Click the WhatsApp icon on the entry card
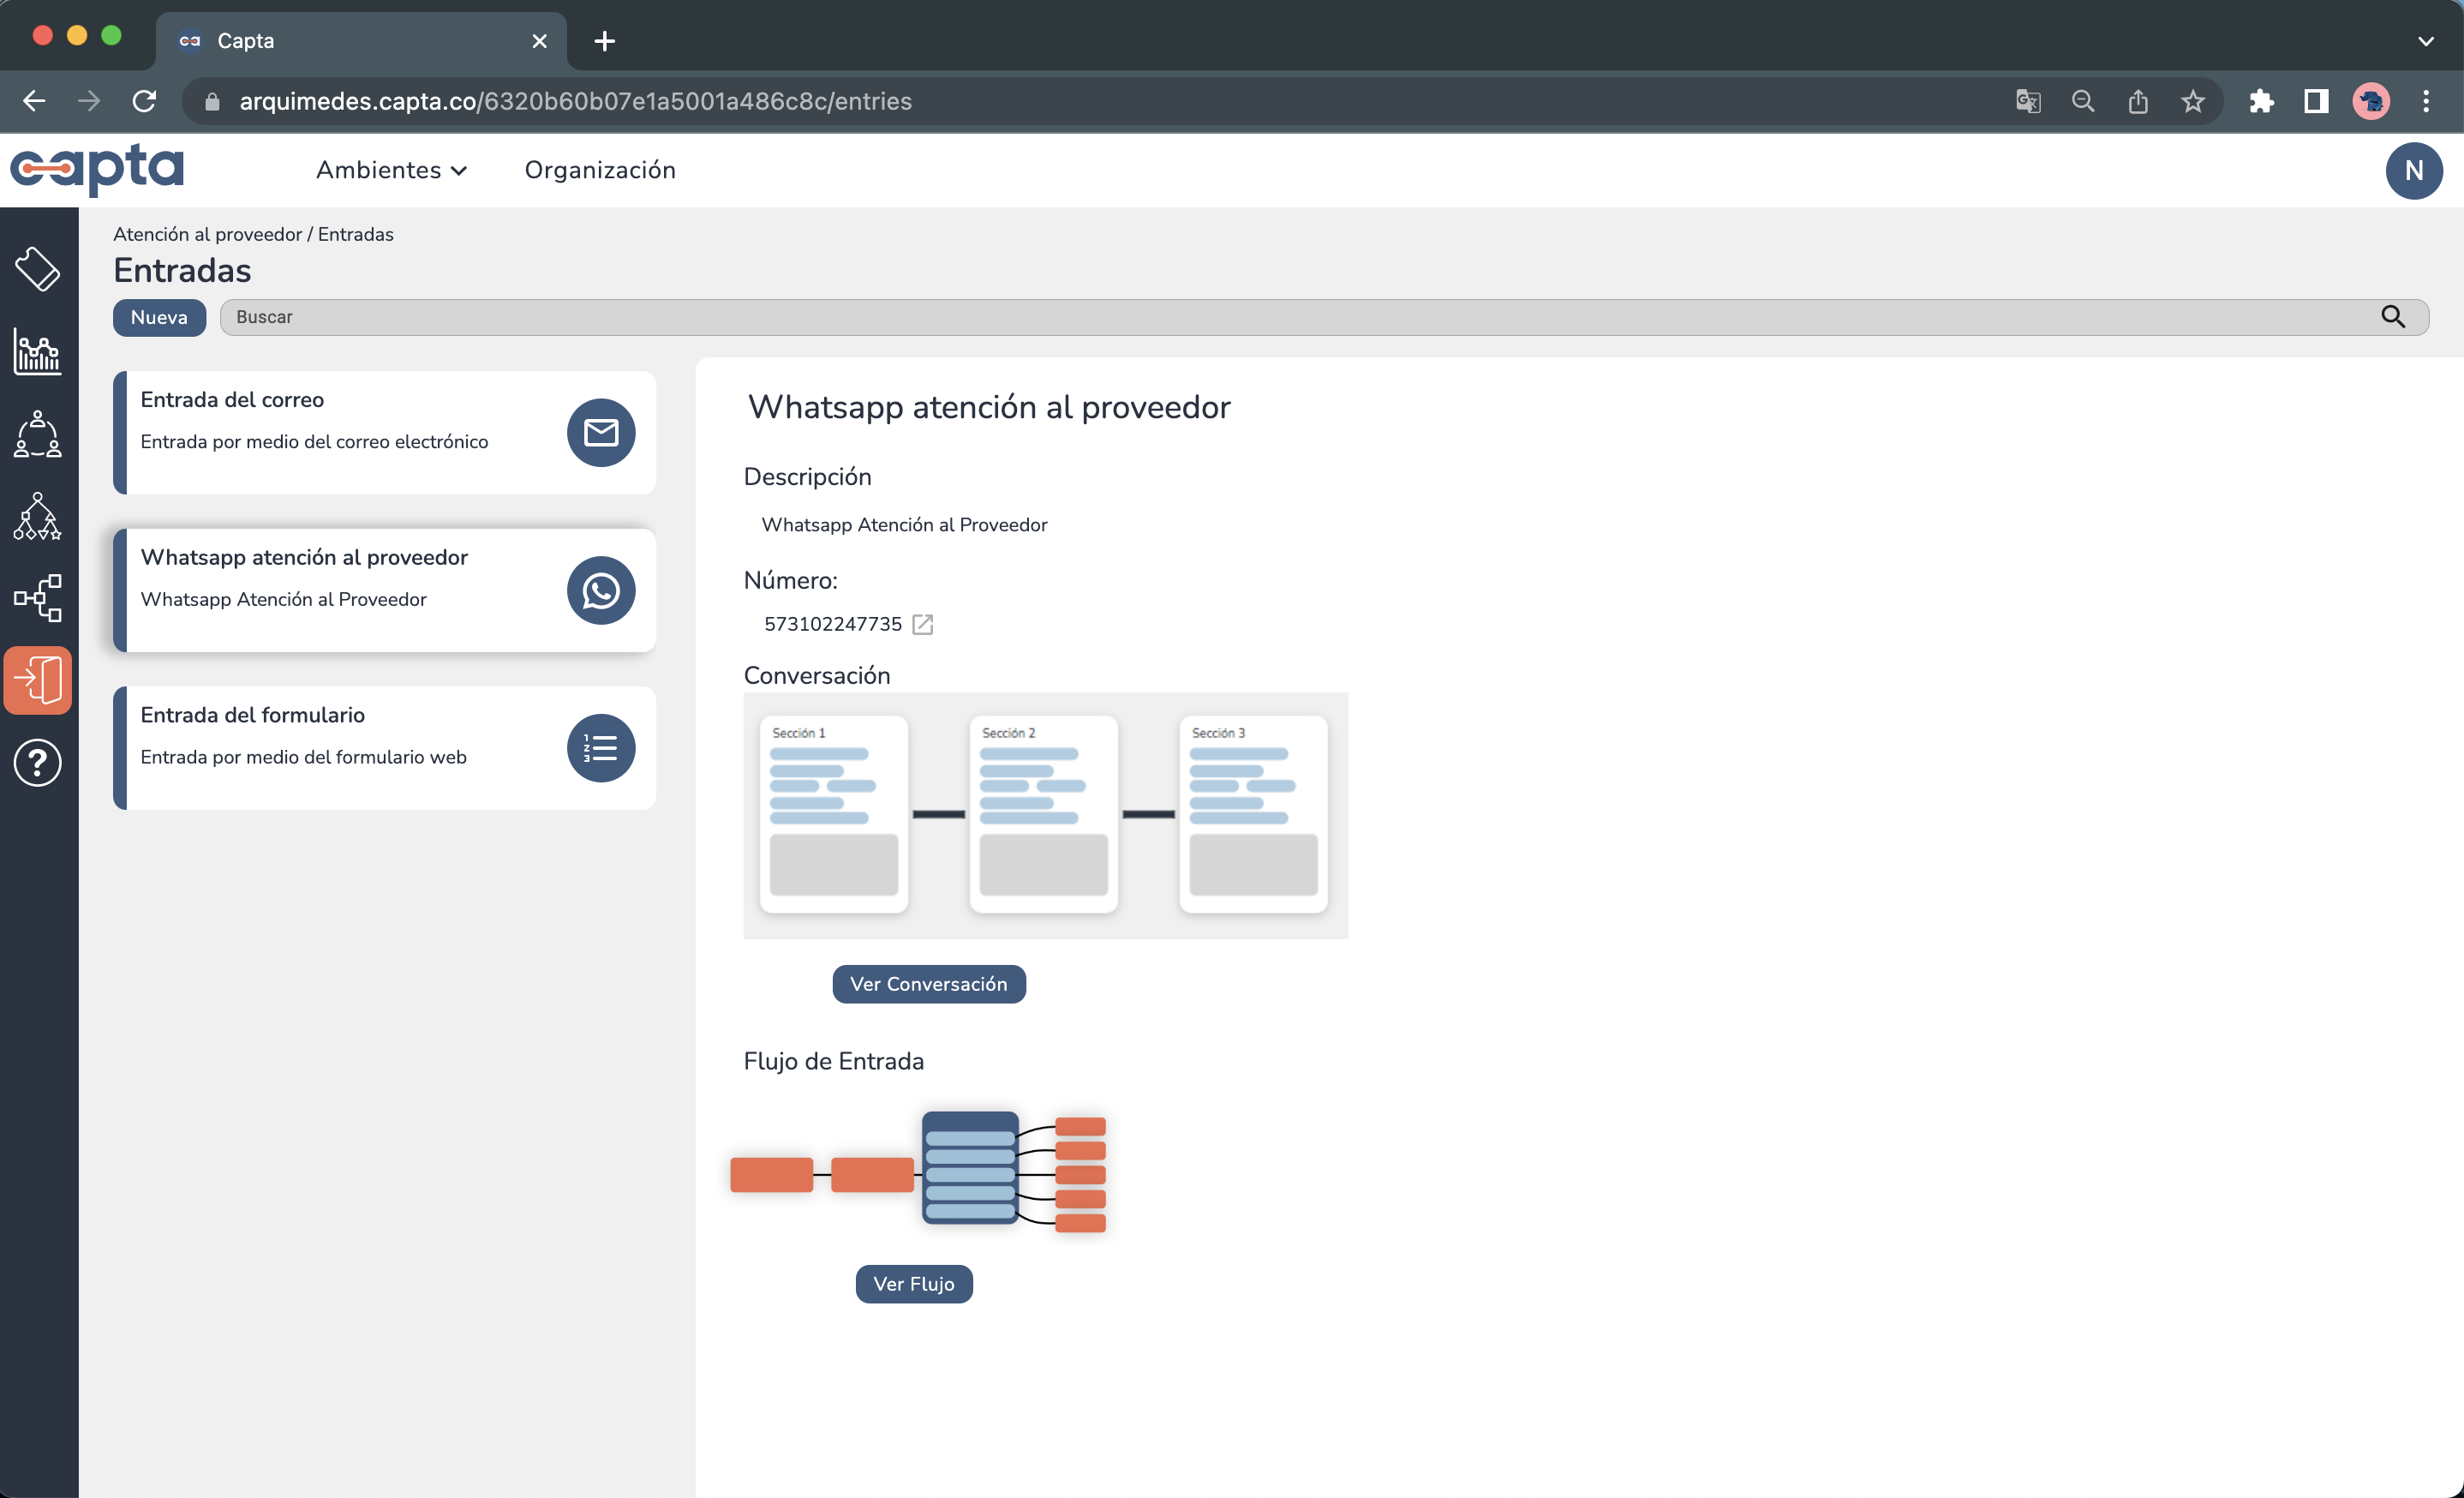2464x1498 pixels. [601, 590]
